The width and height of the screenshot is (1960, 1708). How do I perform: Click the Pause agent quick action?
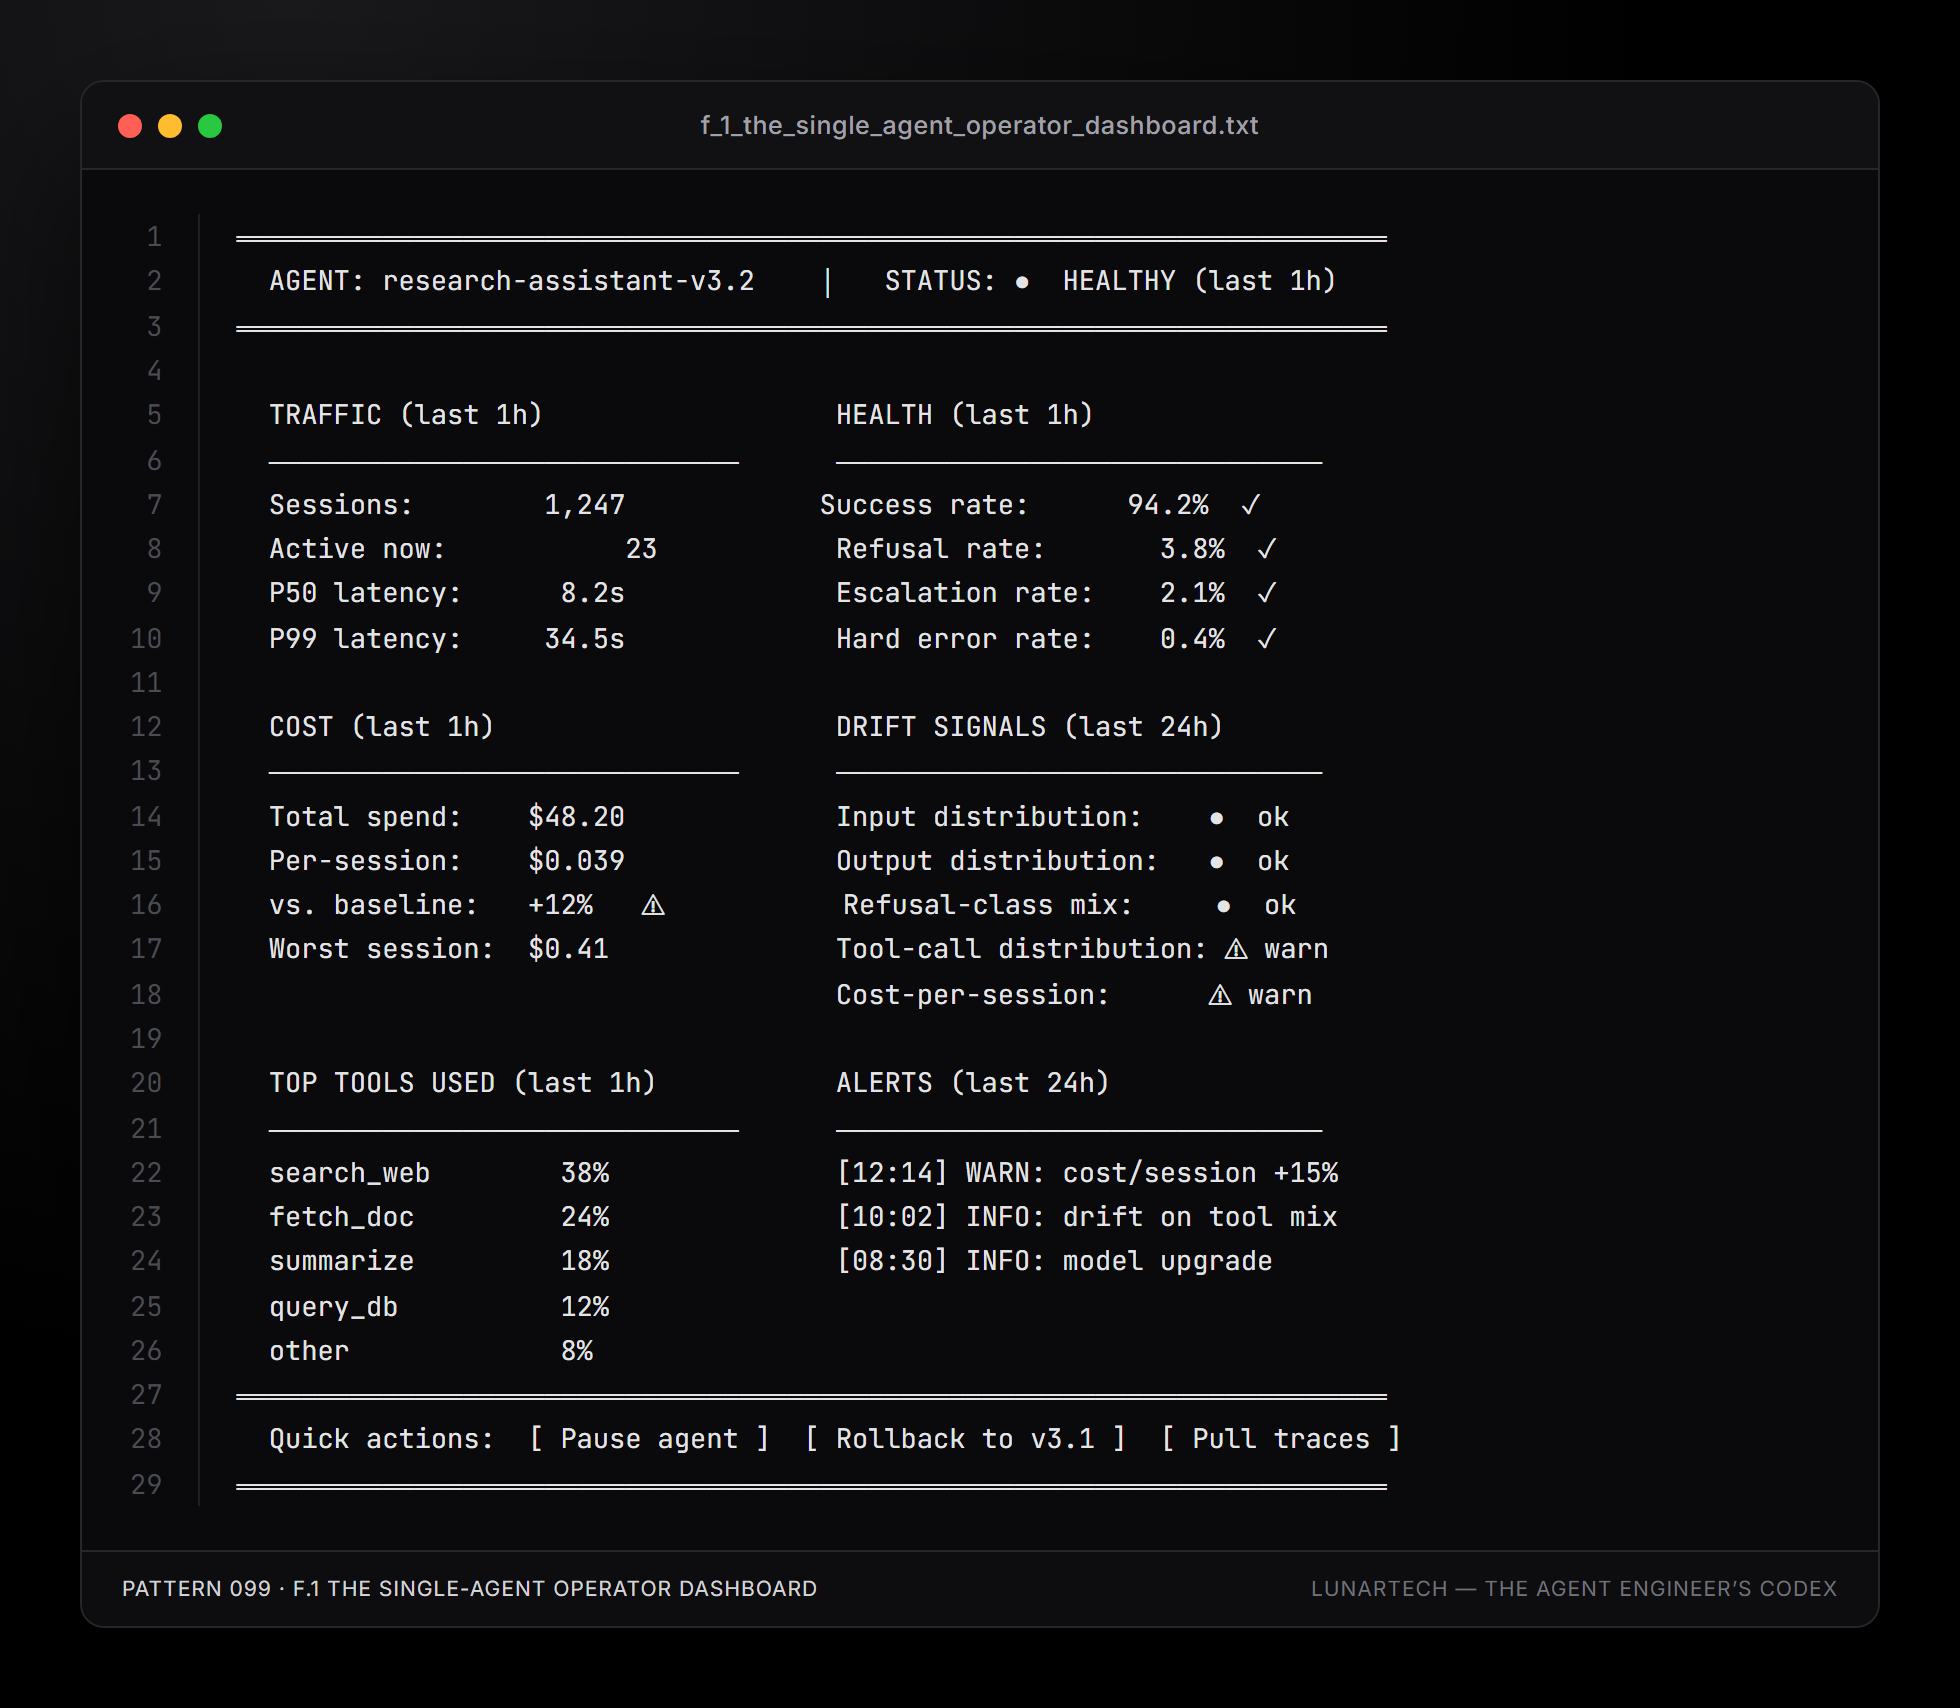649,1439
